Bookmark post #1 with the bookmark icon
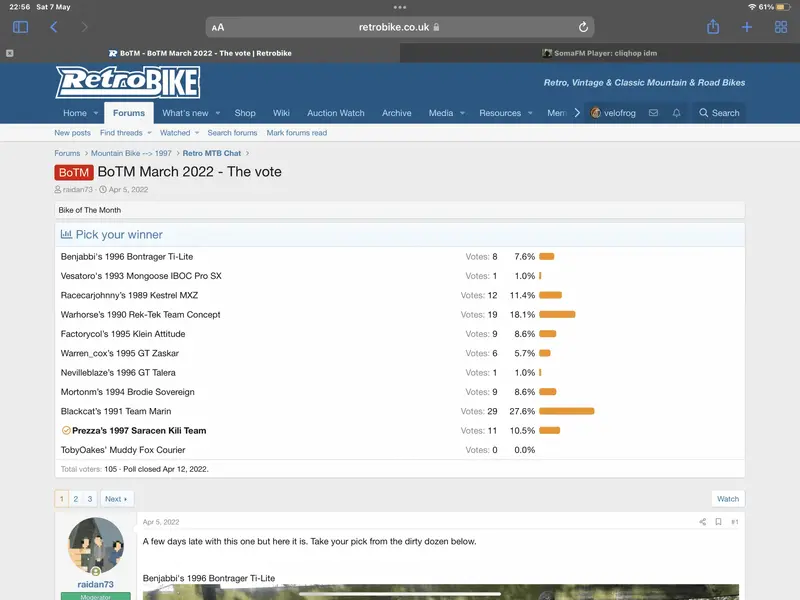The height and width of the screenshot is (600, 800). point(718,521)
